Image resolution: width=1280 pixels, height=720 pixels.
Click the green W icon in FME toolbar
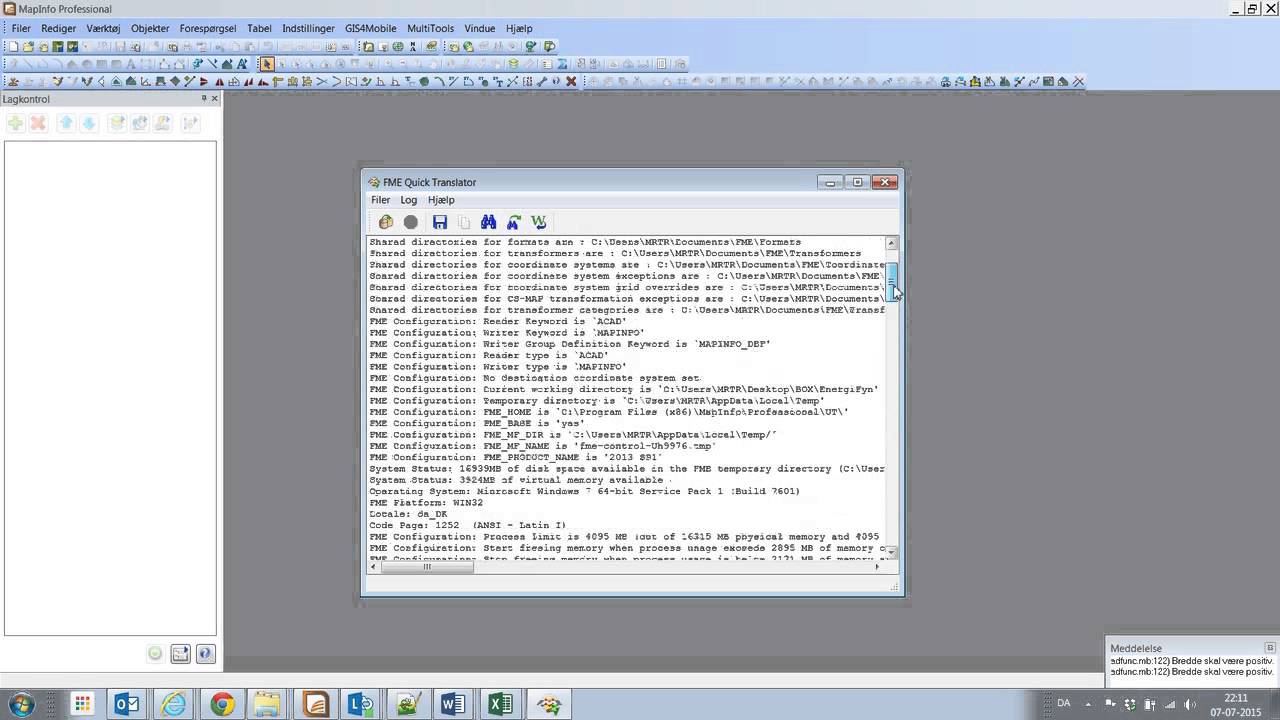click(x=539, y=222)
